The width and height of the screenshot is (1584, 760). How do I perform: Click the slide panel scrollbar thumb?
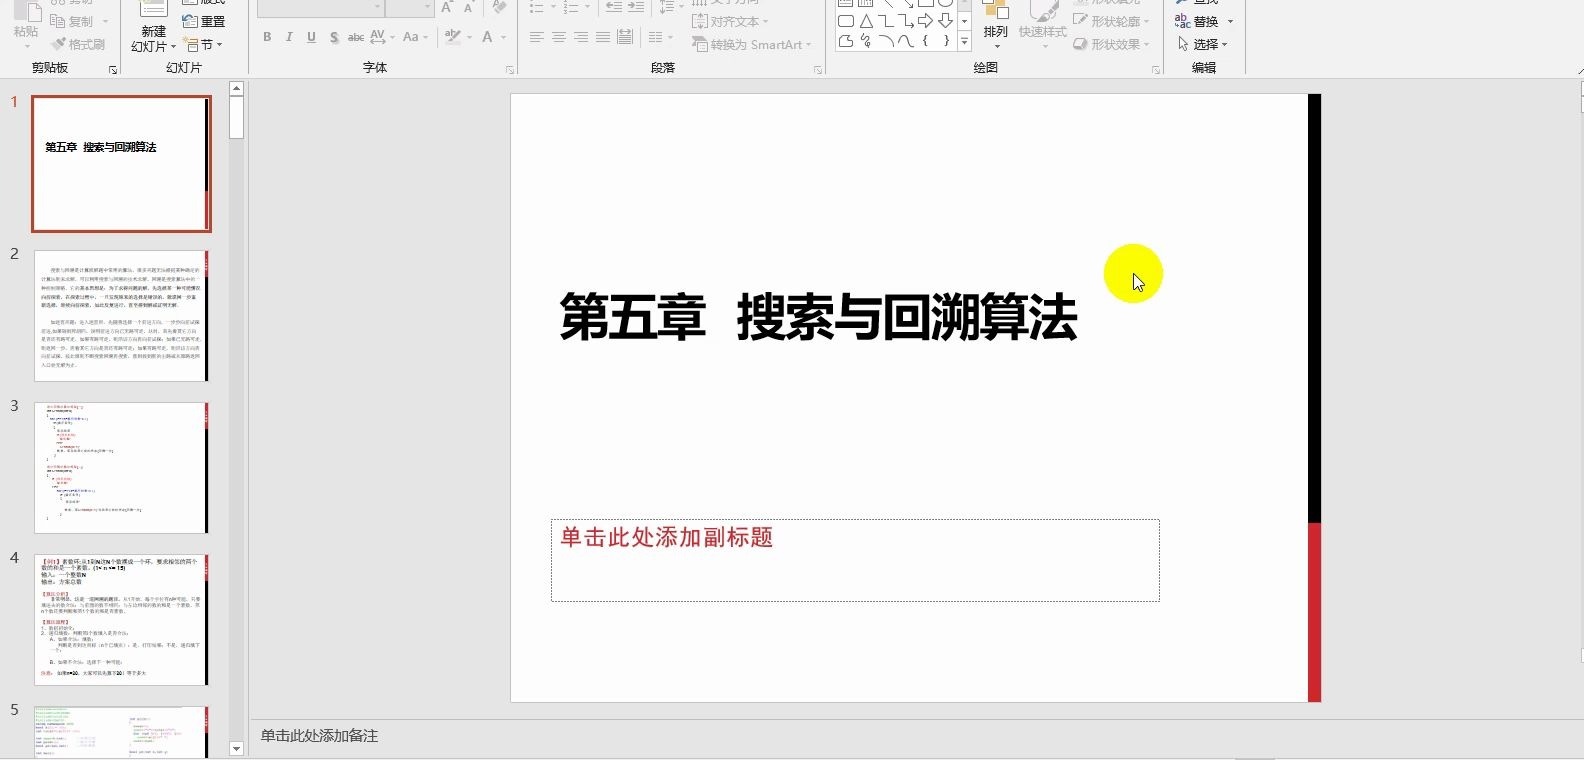[237, 117]
